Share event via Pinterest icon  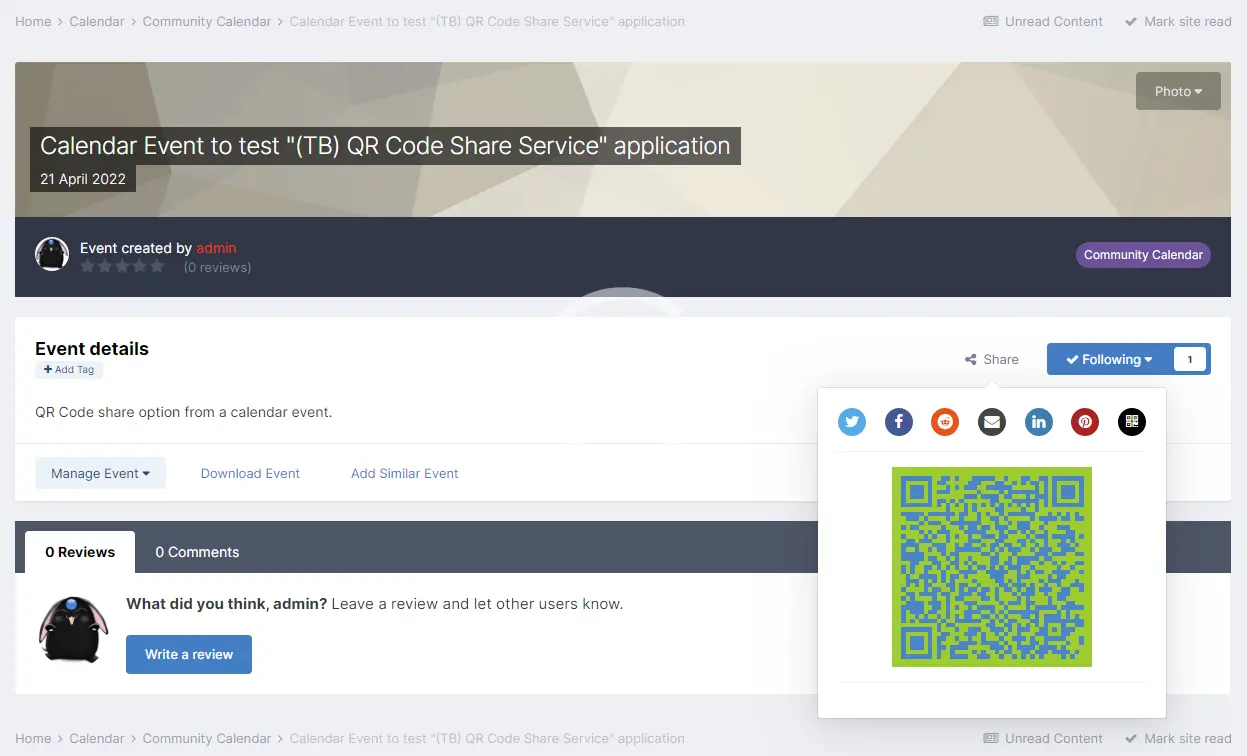coord(1085,422)
